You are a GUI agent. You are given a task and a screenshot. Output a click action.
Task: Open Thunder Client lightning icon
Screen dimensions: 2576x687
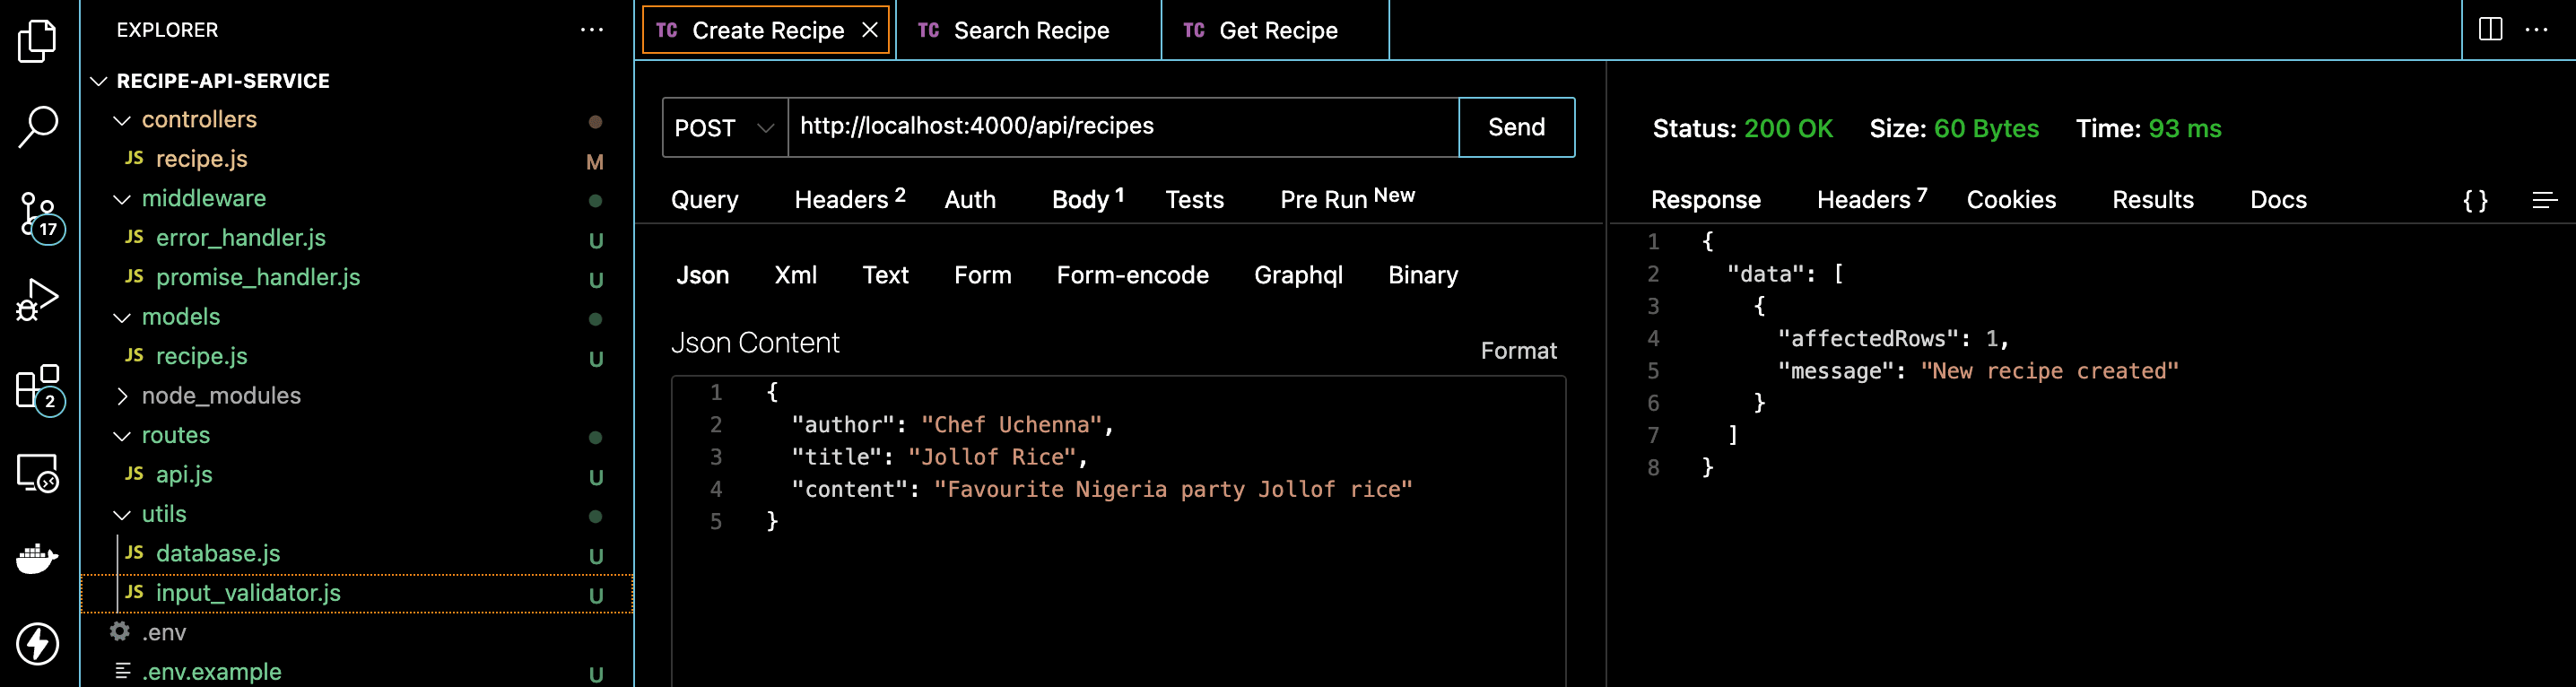pyautogui.click(x=38, y=643)
